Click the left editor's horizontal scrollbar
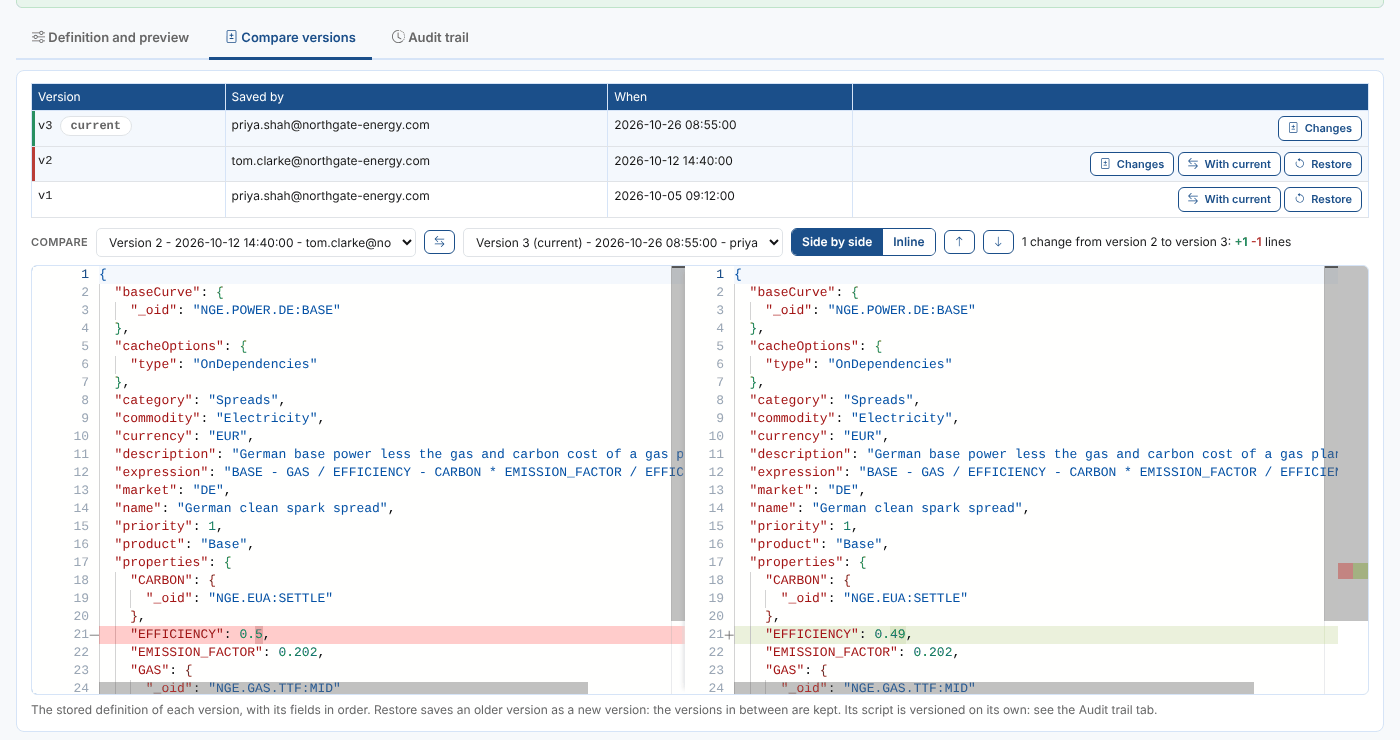 point(343,687)
